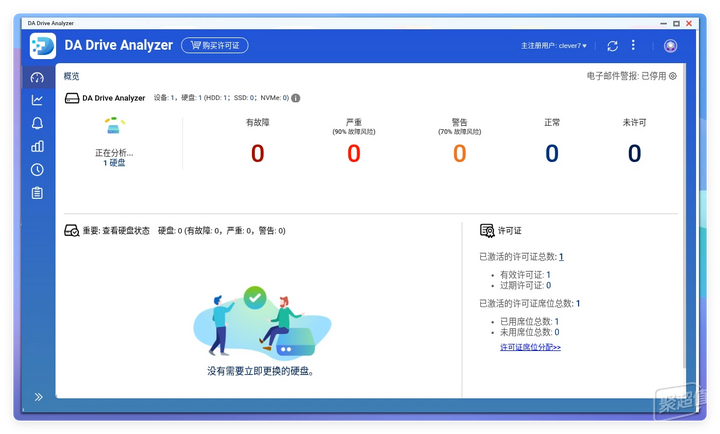
Task: Open the clipboard report icon in sidebar
Action: coord(38,193)
